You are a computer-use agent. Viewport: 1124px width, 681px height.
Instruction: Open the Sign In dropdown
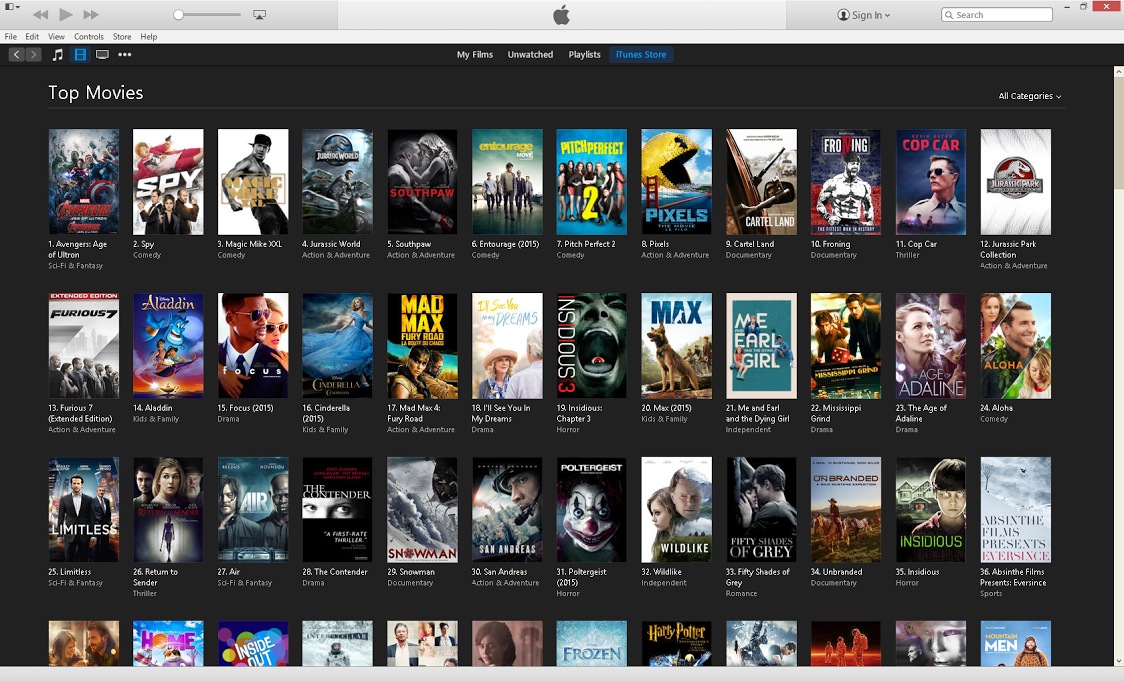(x=864, y=15)
